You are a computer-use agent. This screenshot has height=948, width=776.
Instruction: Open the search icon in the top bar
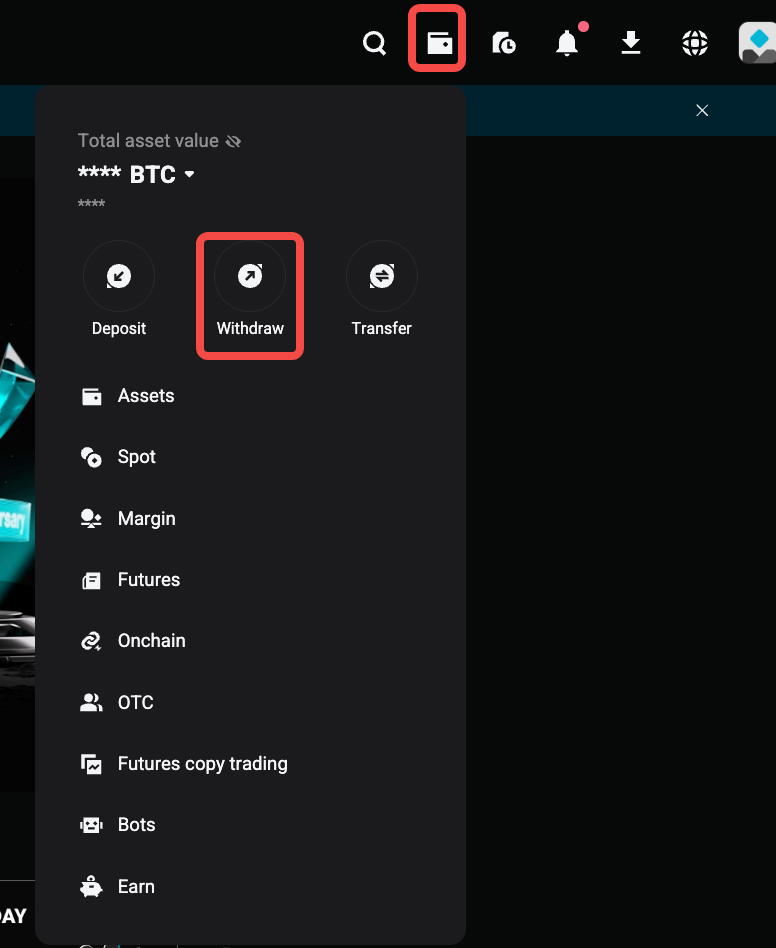(x=374, y=43)
